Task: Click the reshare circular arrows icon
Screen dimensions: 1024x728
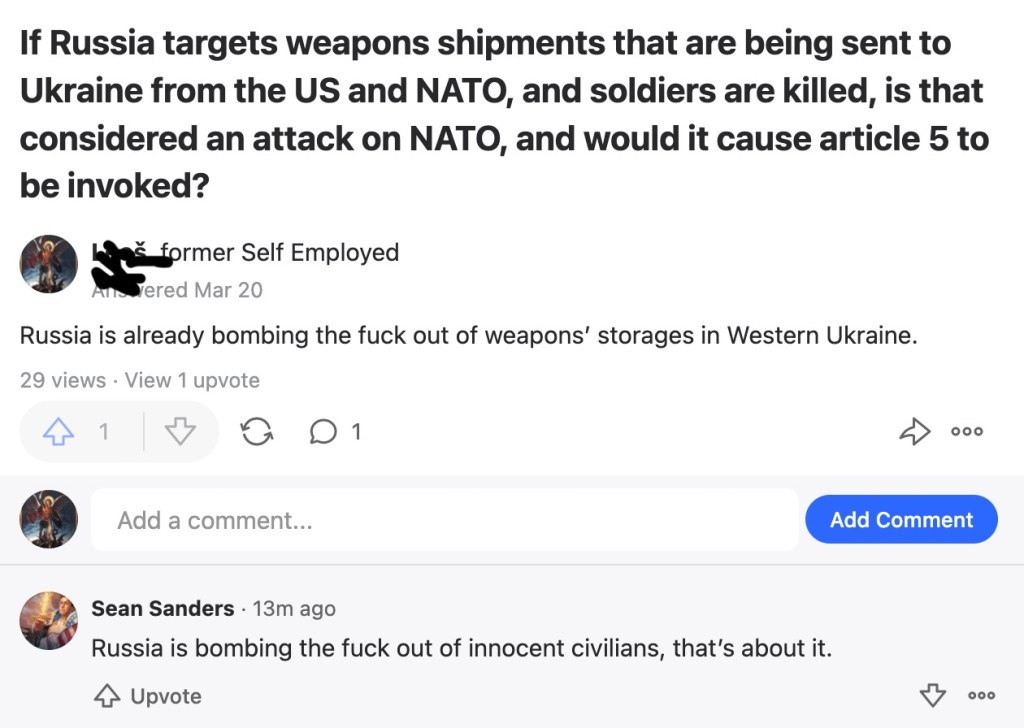Action: (x=257, y=432)
